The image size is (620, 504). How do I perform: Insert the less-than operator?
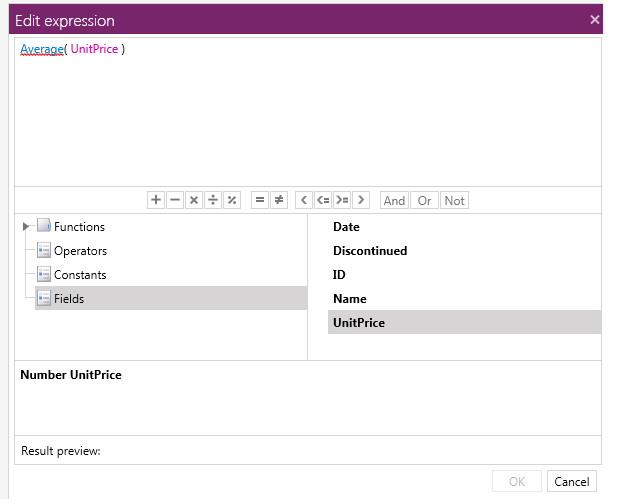click(304, 200)
